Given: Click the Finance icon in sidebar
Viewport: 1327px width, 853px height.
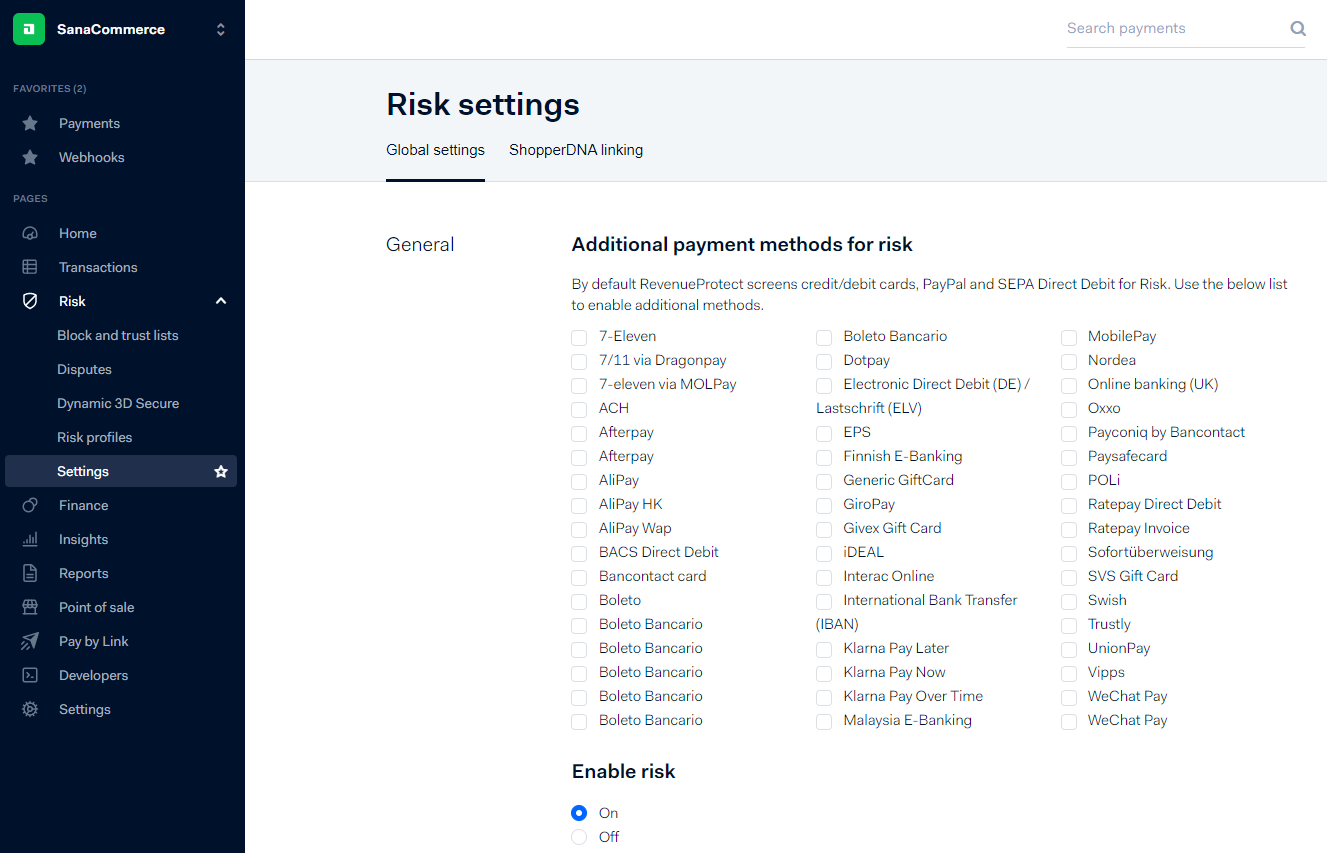Looking at the screenshot, I should 30,505.
